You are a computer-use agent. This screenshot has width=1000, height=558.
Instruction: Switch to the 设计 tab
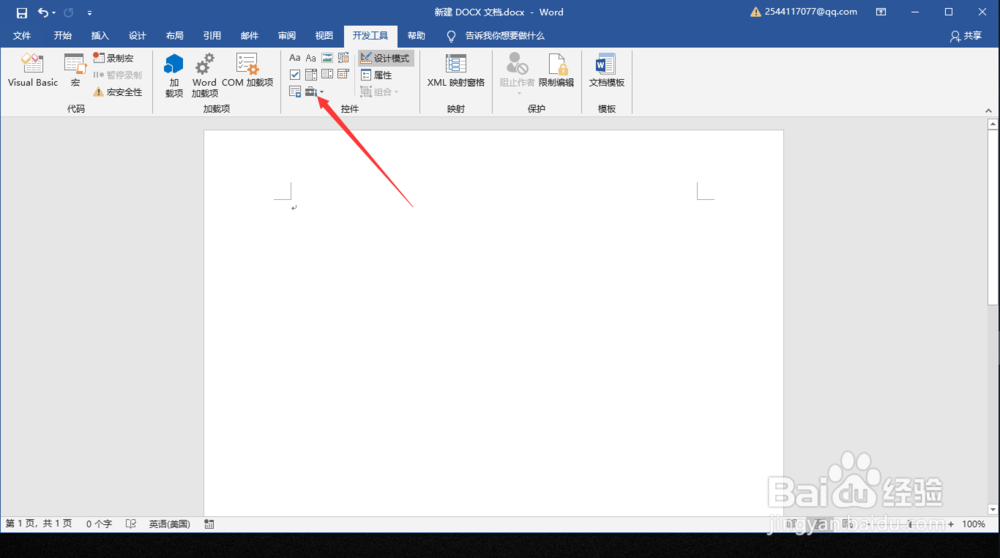click(137, 36)
